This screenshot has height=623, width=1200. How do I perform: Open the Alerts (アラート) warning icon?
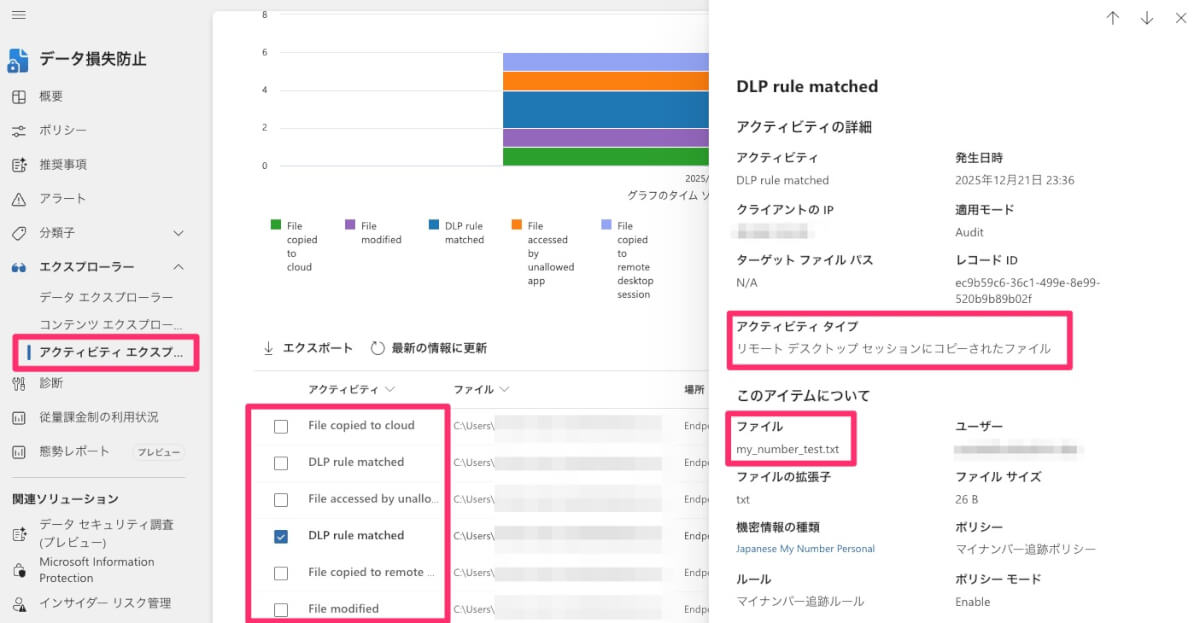tap(19, 199)
